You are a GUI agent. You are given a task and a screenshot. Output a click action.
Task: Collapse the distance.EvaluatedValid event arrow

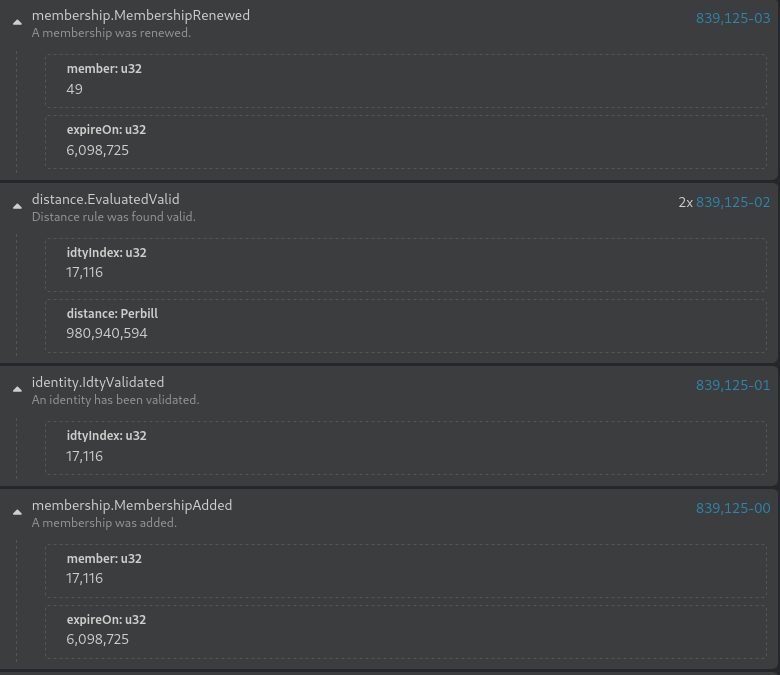17,206
